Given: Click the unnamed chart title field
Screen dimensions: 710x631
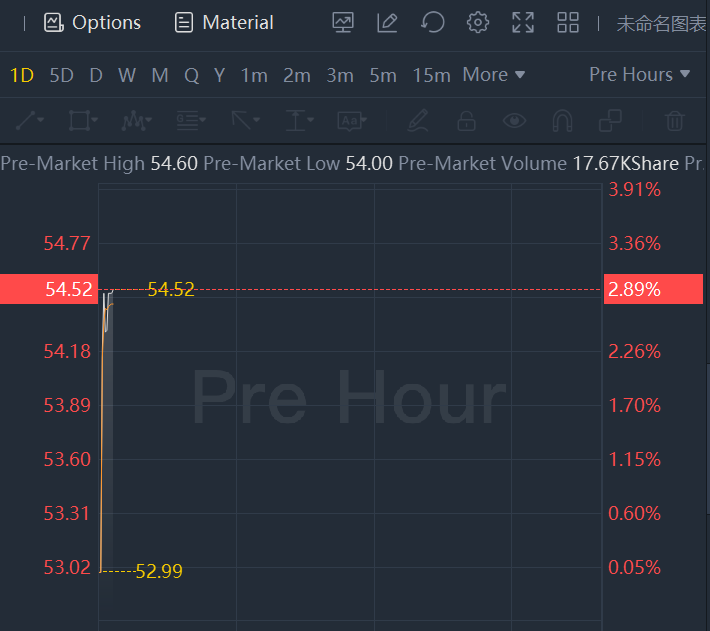Looking at the screenshot, I should click(661, 23).
